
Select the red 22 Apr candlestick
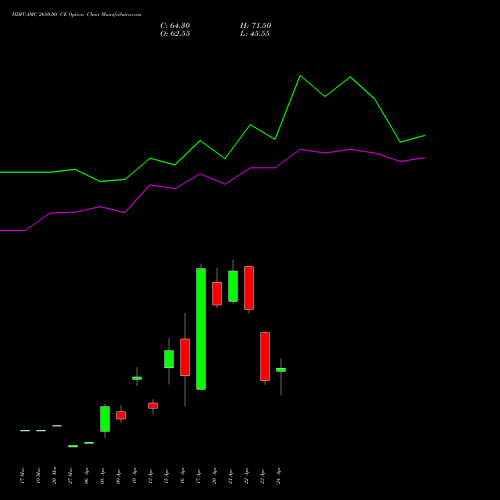249,288
